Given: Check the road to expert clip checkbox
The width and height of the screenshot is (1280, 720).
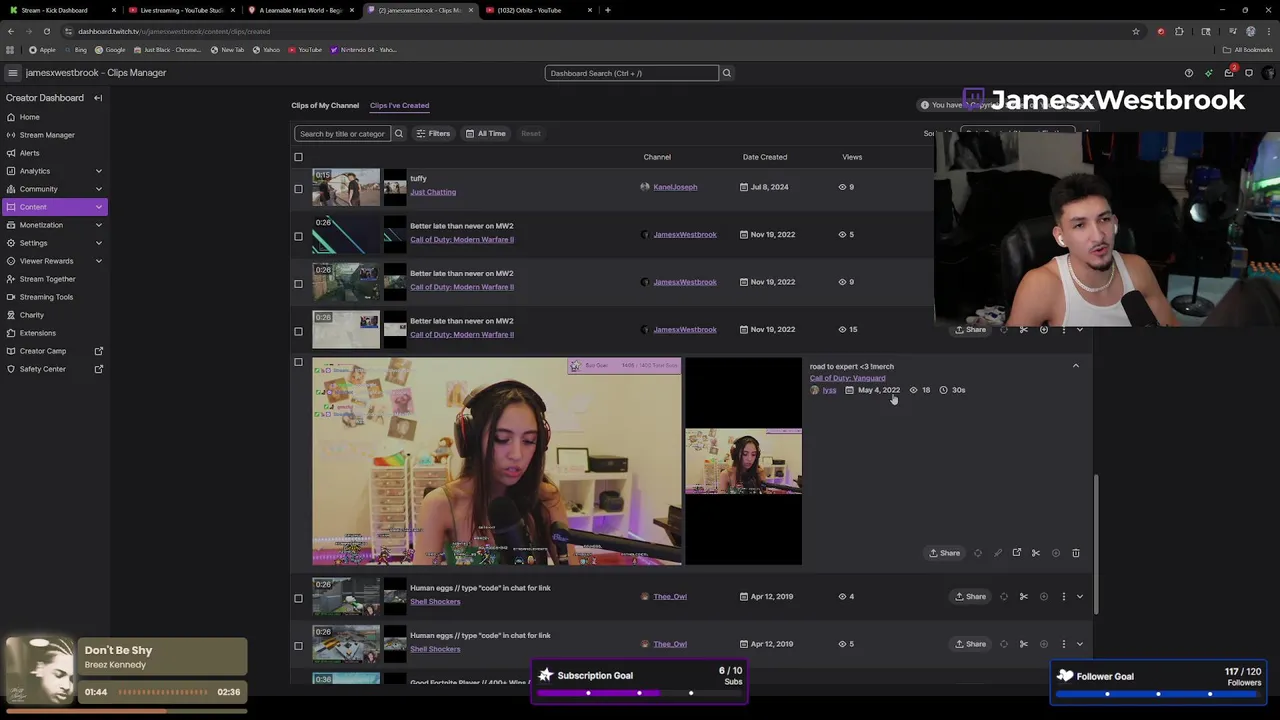Looking at the screenshot, I should click(x=298, y=362).
